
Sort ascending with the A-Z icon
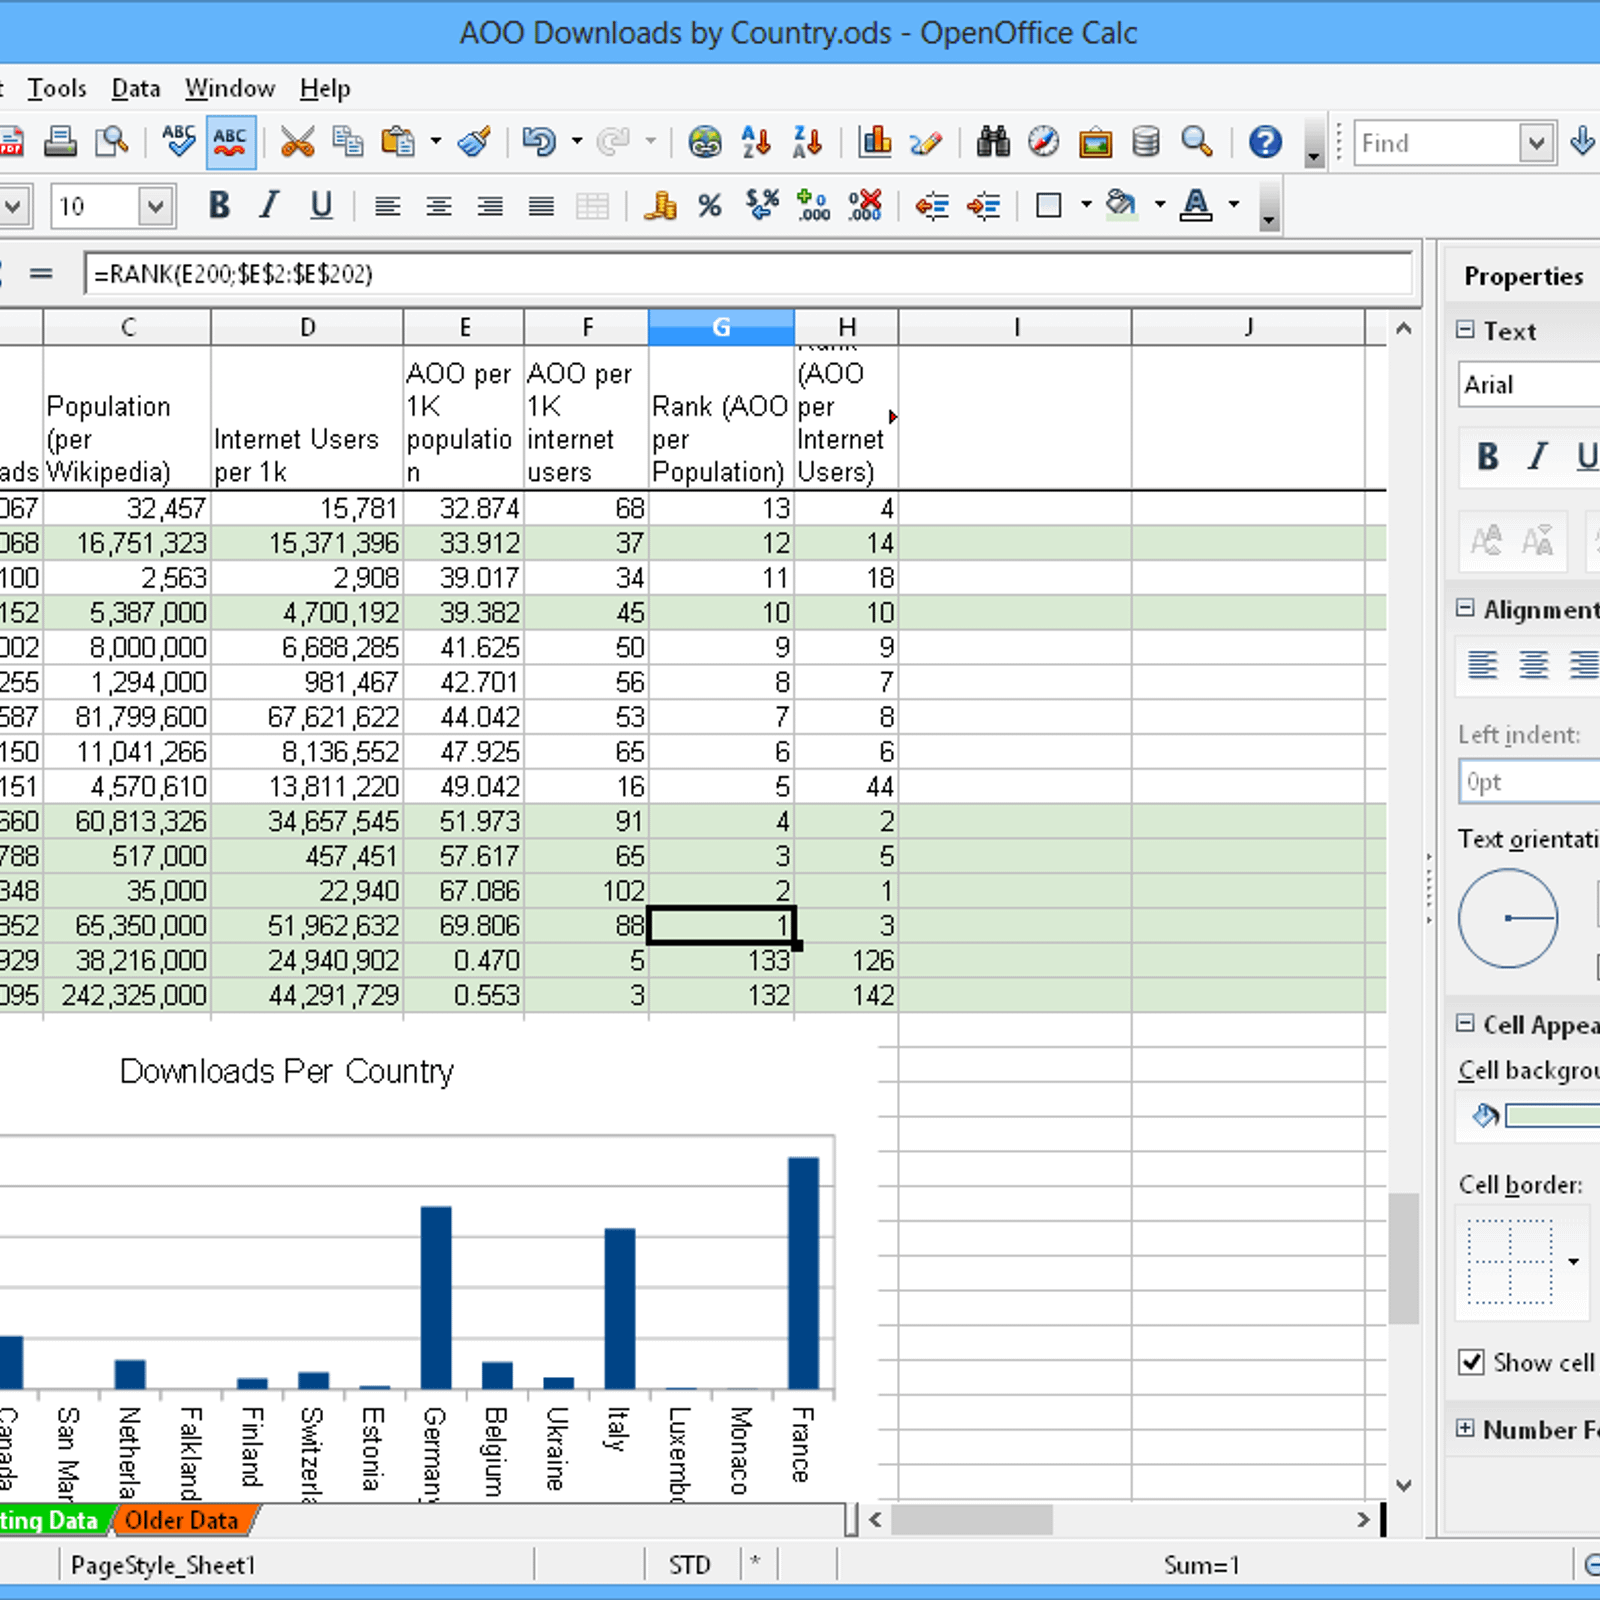coord(756,142)
